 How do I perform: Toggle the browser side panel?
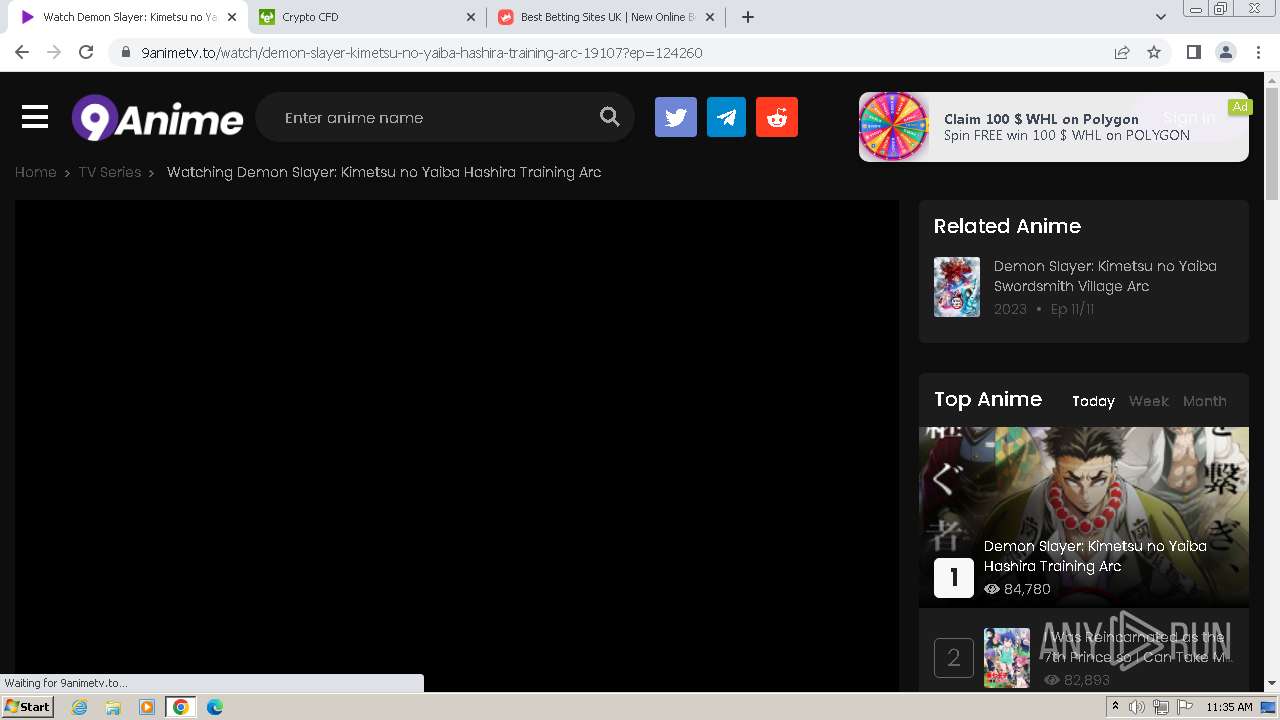pyautogui.click(x=1194, y=52)
